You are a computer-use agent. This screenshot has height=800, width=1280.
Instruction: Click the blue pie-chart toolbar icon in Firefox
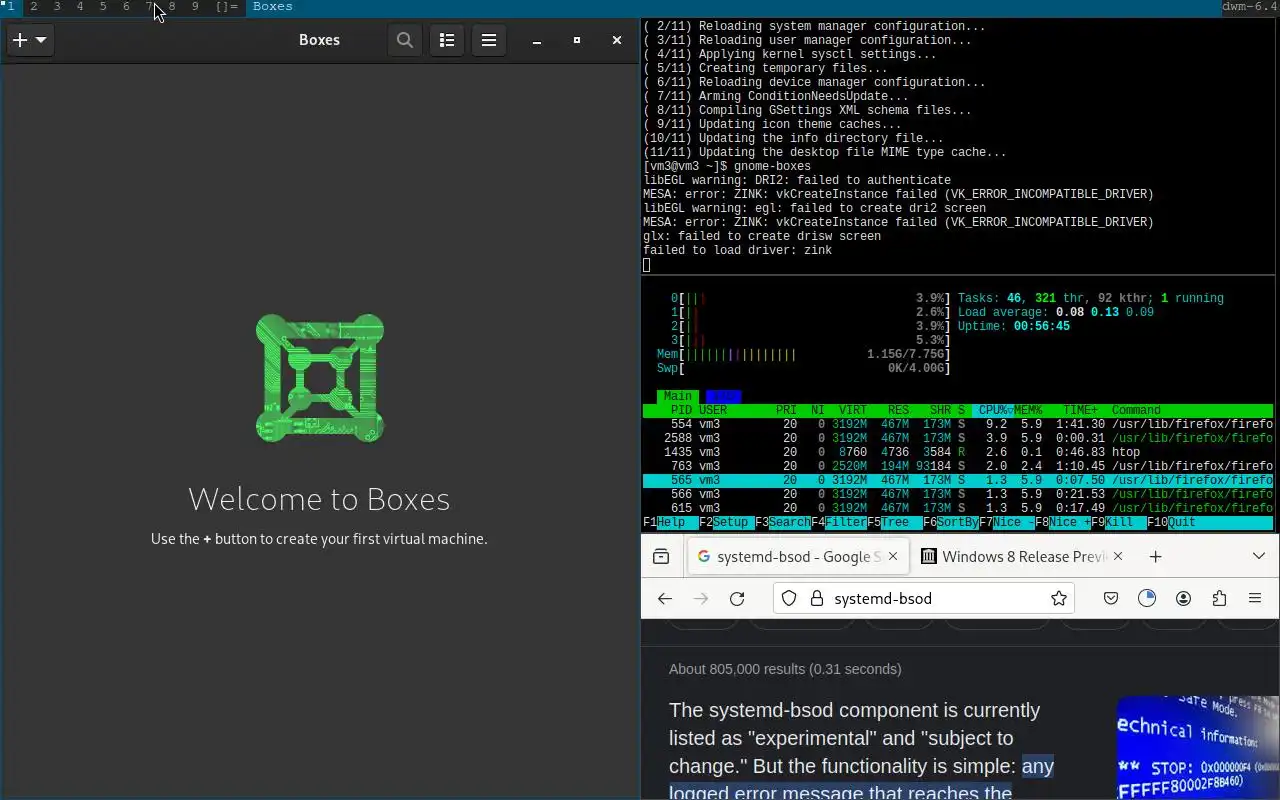click(1147, 598)
